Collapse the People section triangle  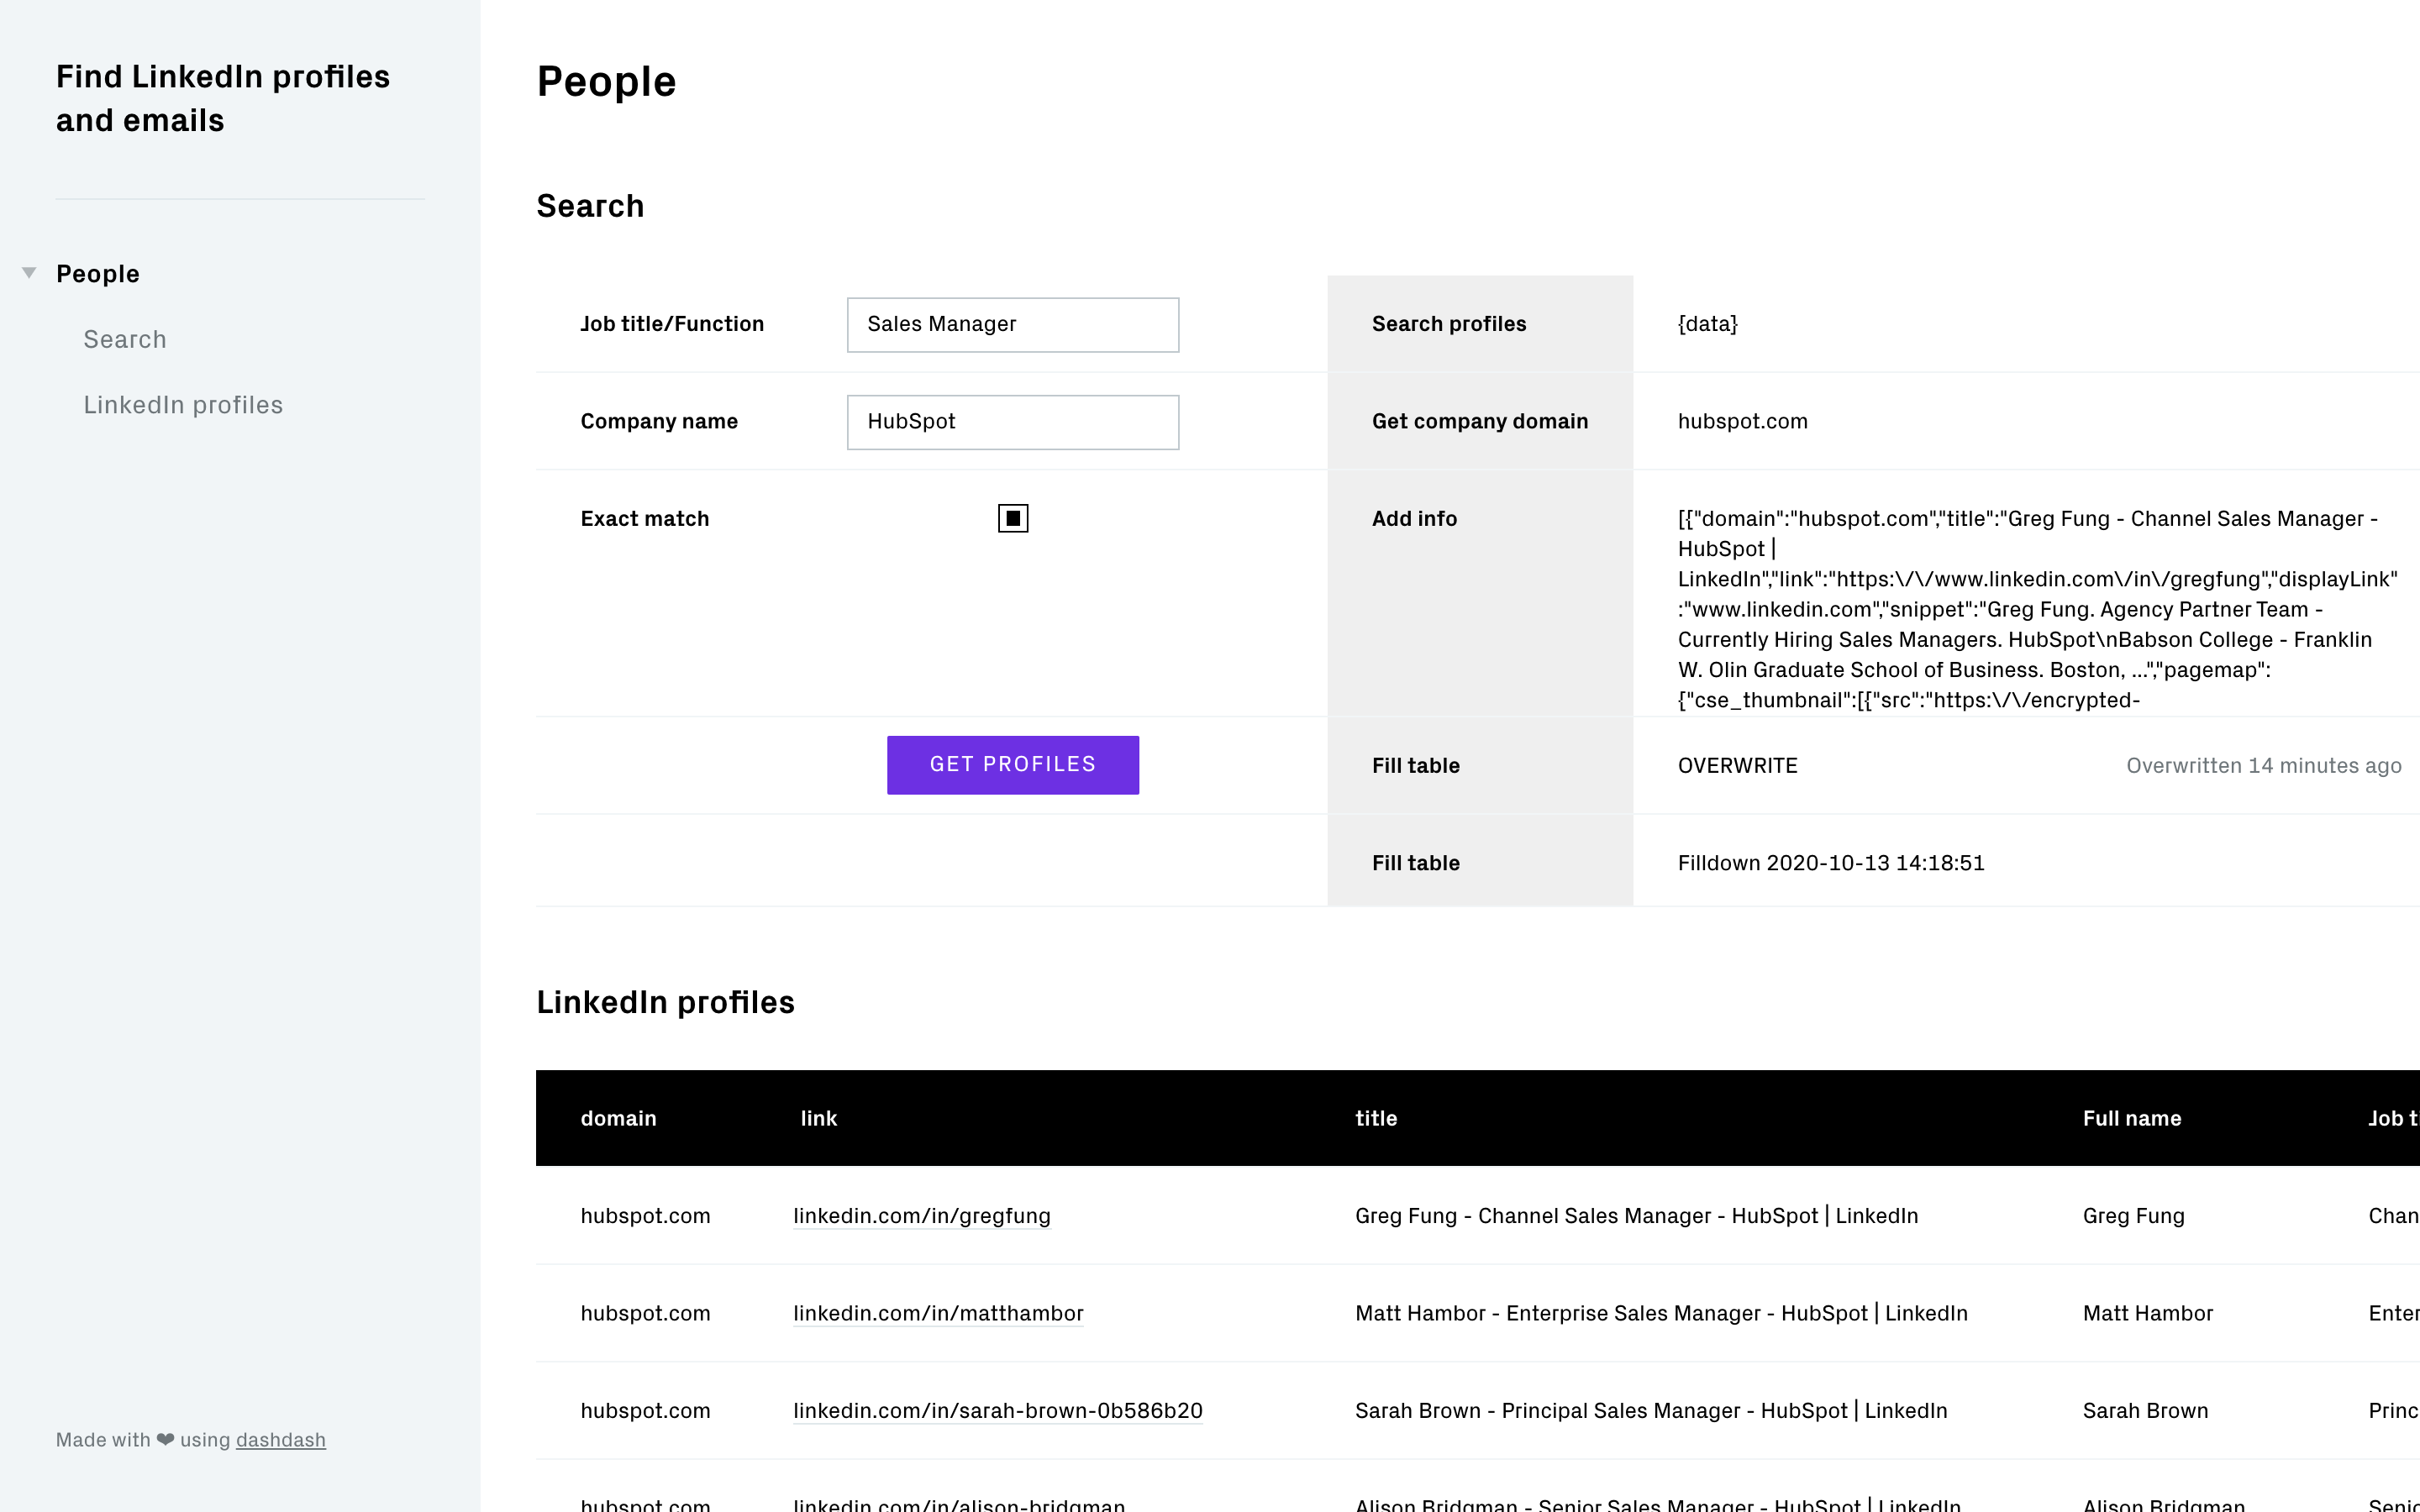[x=29, y=273]
